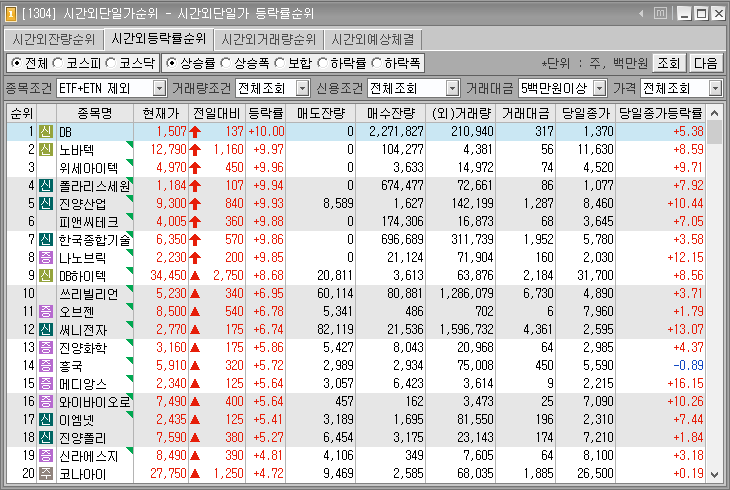Select the 하락률 radio button
Screen dimensions: 730x490
(322, 63)
